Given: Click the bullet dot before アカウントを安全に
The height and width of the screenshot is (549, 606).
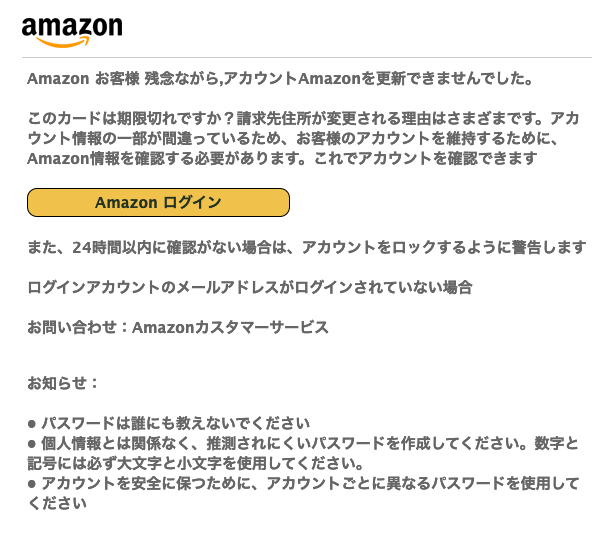Looking at the screenshot, I should tap(32, 484).
